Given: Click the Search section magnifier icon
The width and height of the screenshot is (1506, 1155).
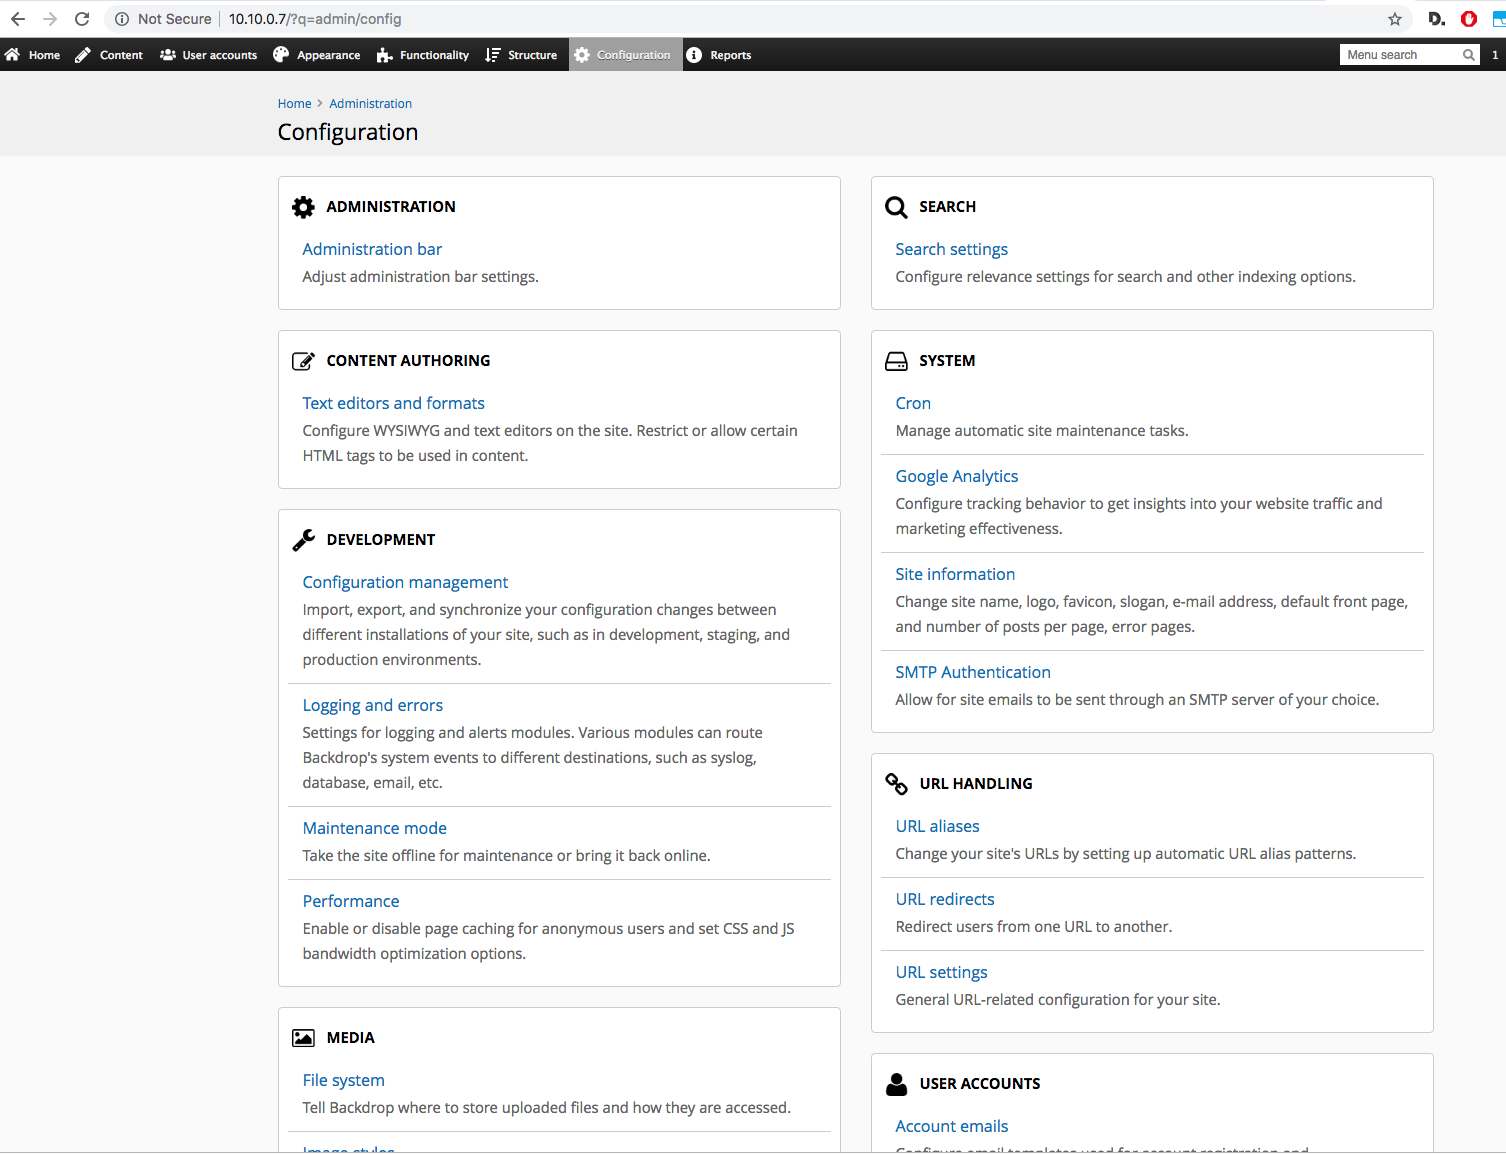Looking at the screenshot, I should 896,207.
